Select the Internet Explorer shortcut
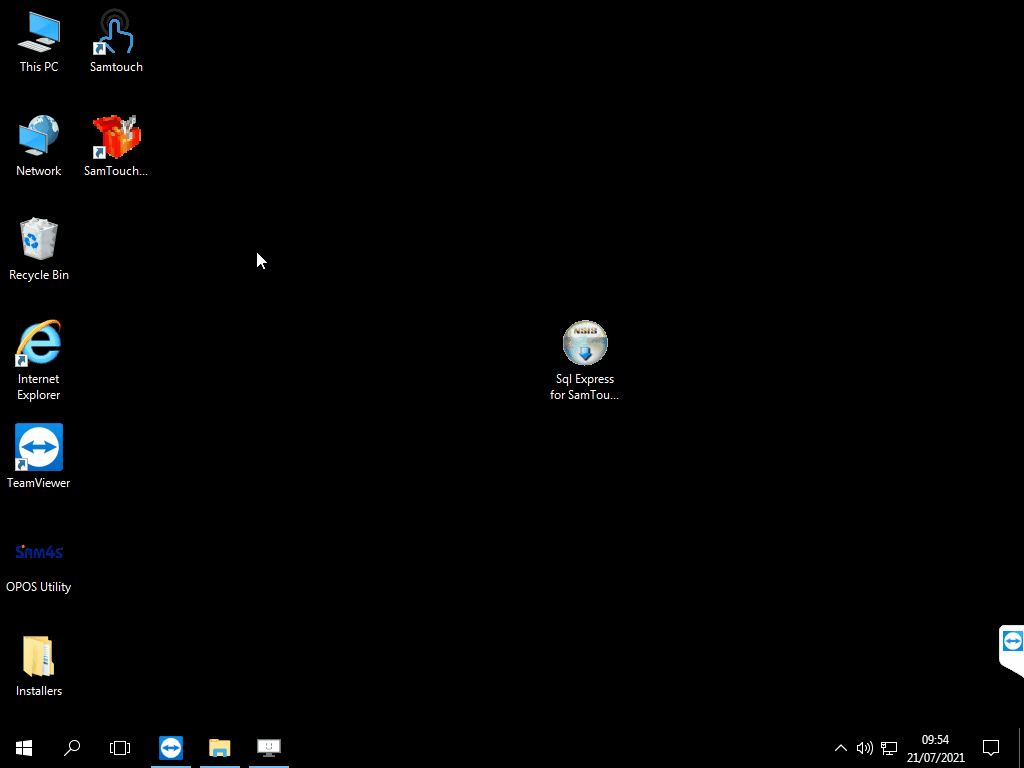Image resolution: width=1024 pixels, height=768 pixels. pos(39,353)
